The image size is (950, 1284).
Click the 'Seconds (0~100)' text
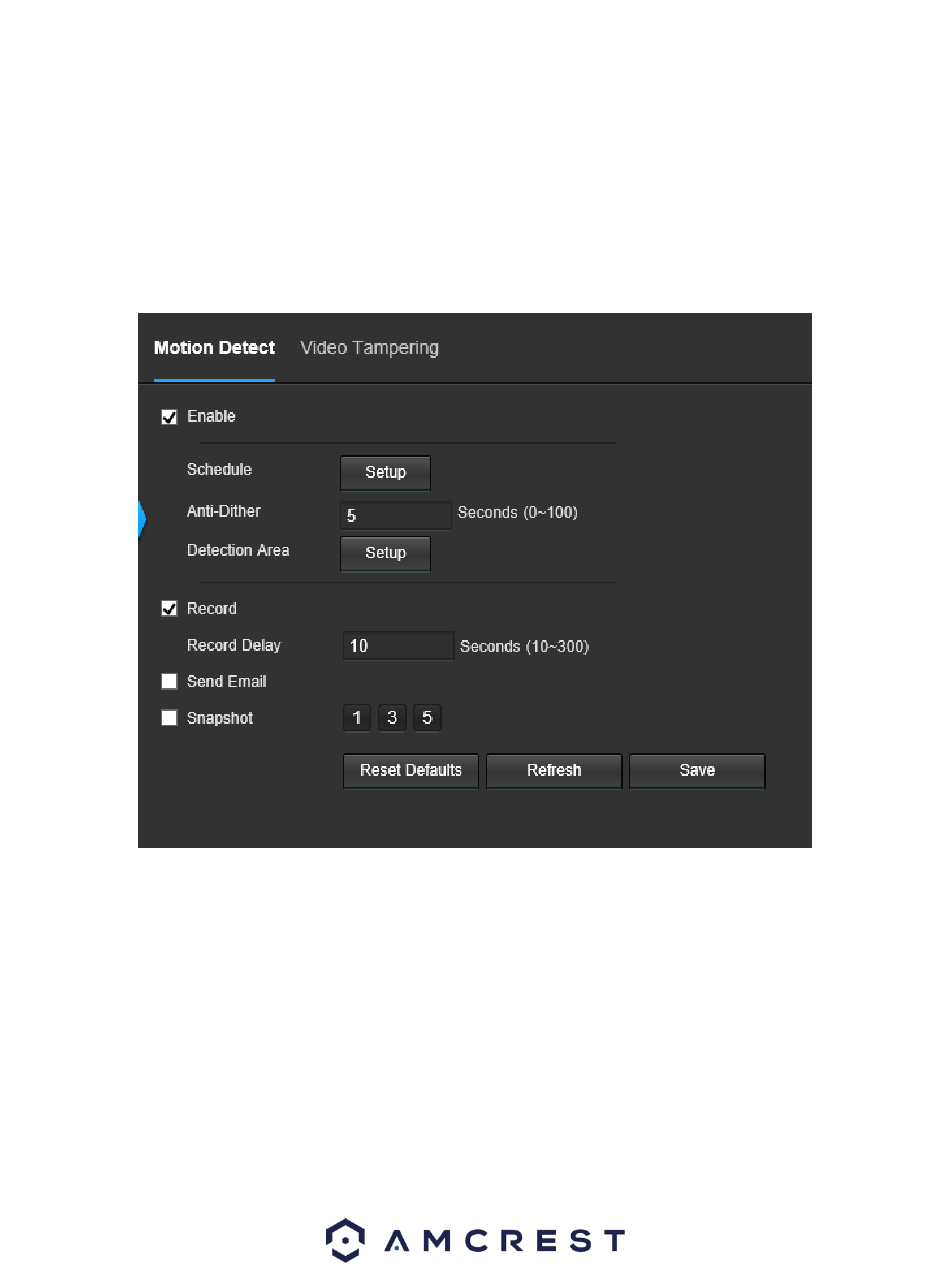click(518, 513)
